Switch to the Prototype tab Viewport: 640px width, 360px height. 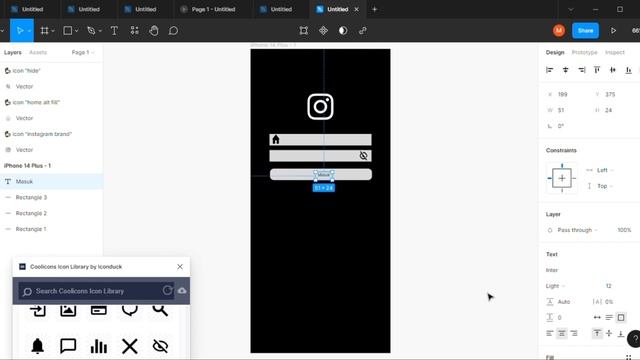point(584,53)
